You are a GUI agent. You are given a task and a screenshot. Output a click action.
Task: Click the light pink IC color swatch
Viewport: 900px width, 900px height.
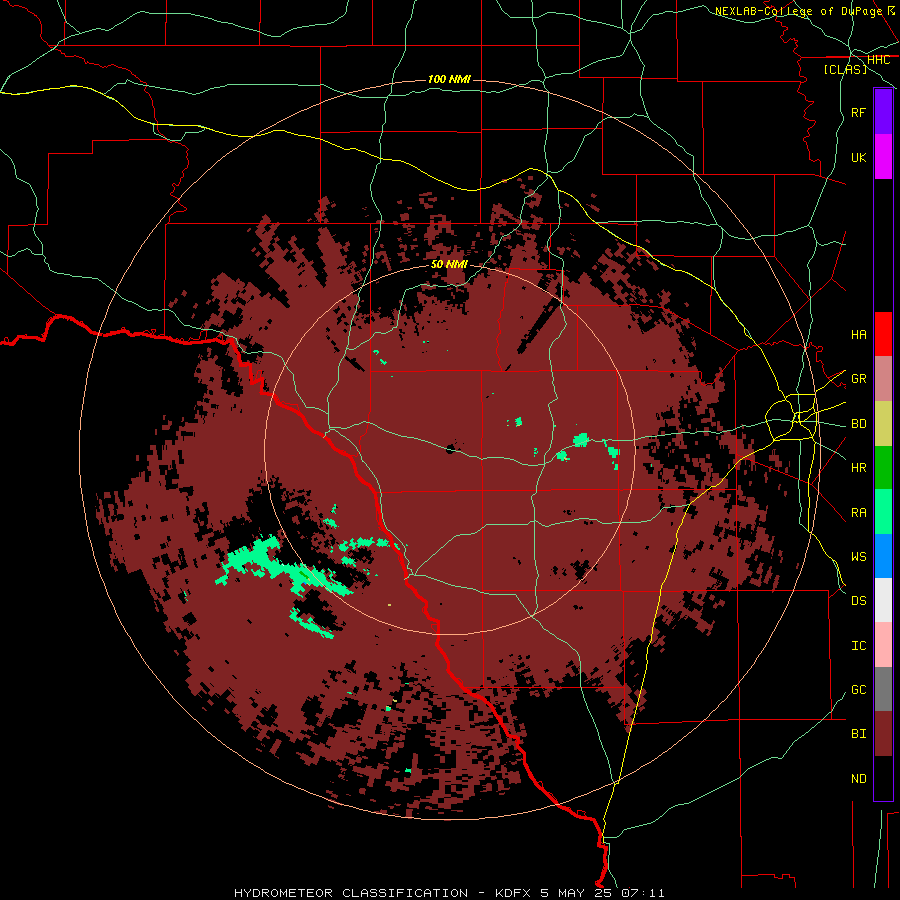click(x=883, y=645)
